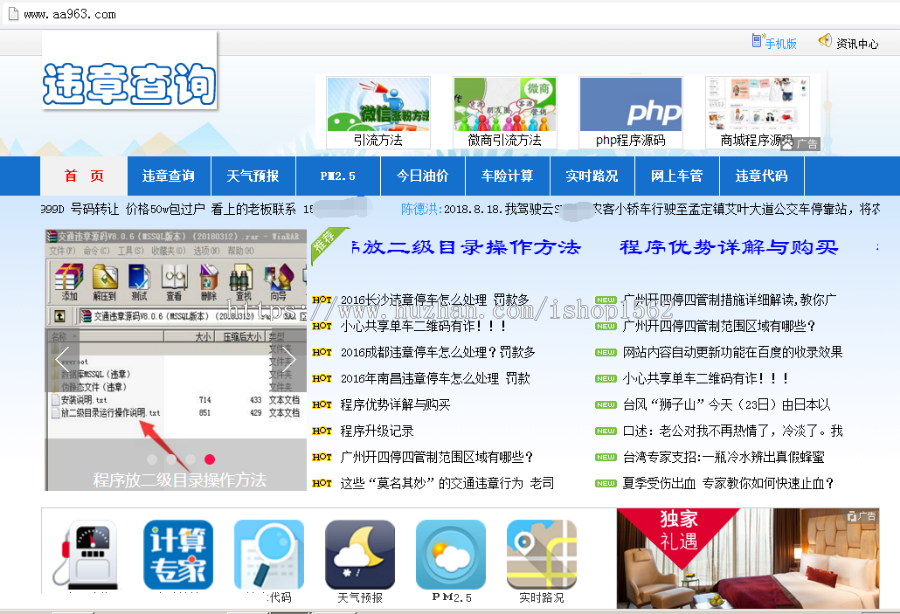
Task: Open article 程序升级记录
Action: (377, 431)
